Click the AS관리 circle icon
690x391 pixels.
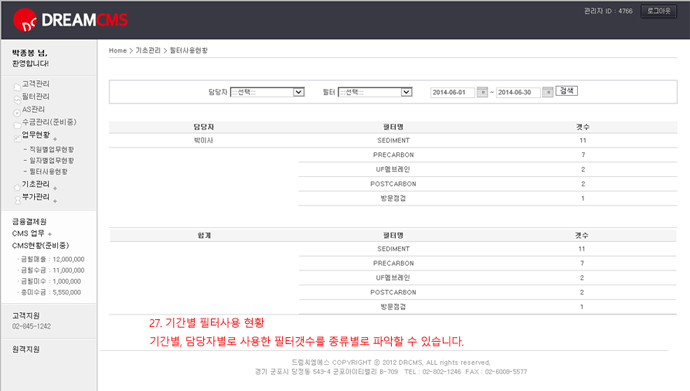coord(17,113)
